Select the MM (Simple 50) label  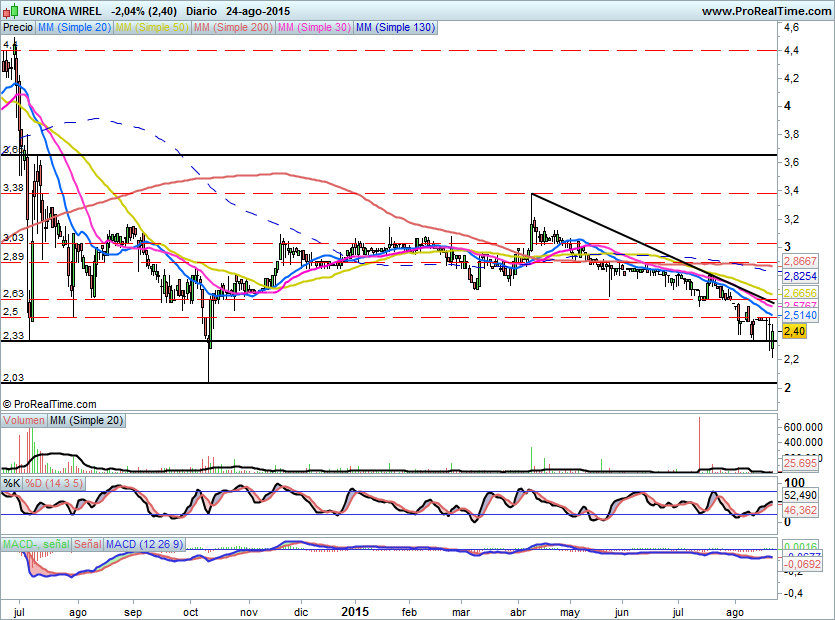(152, 27)
